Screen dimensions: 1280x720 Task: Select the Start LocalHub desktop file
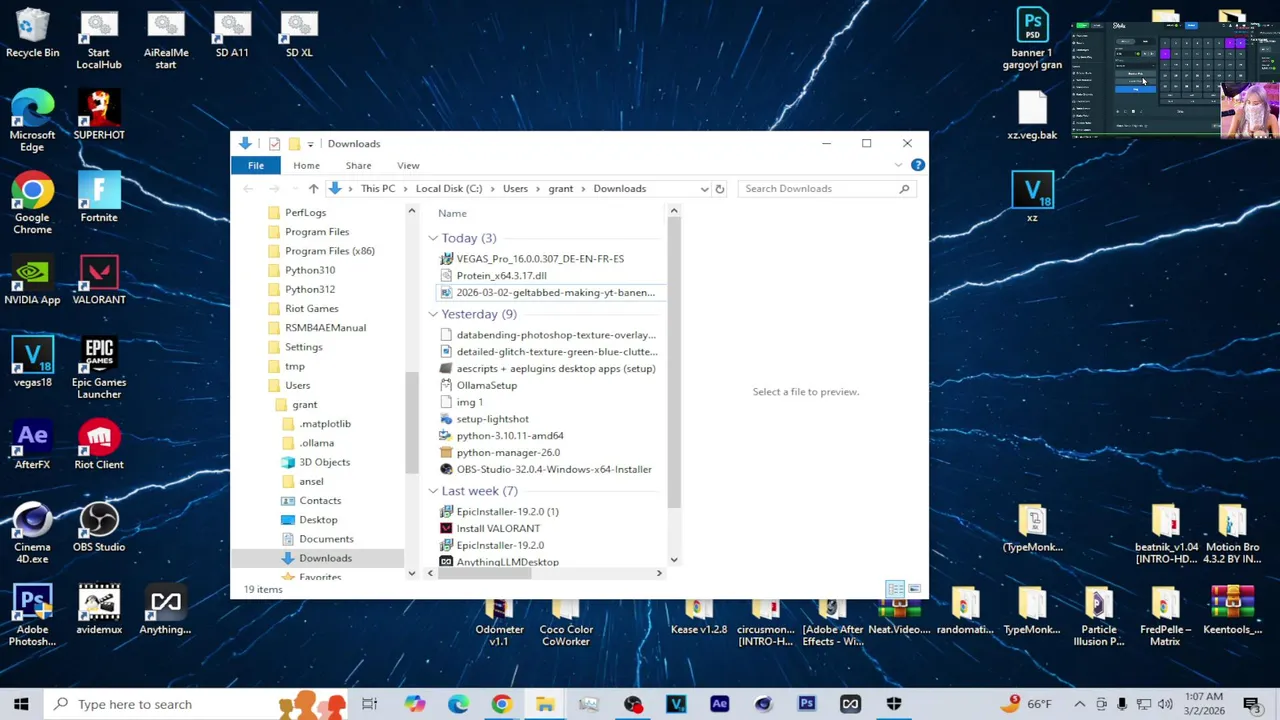point(99,40)
